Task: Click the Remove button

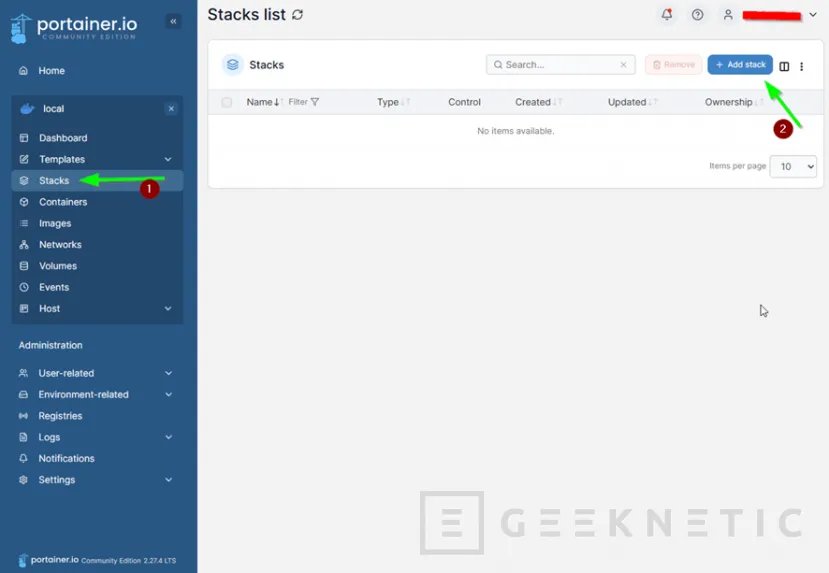Action: coord(674,64)
